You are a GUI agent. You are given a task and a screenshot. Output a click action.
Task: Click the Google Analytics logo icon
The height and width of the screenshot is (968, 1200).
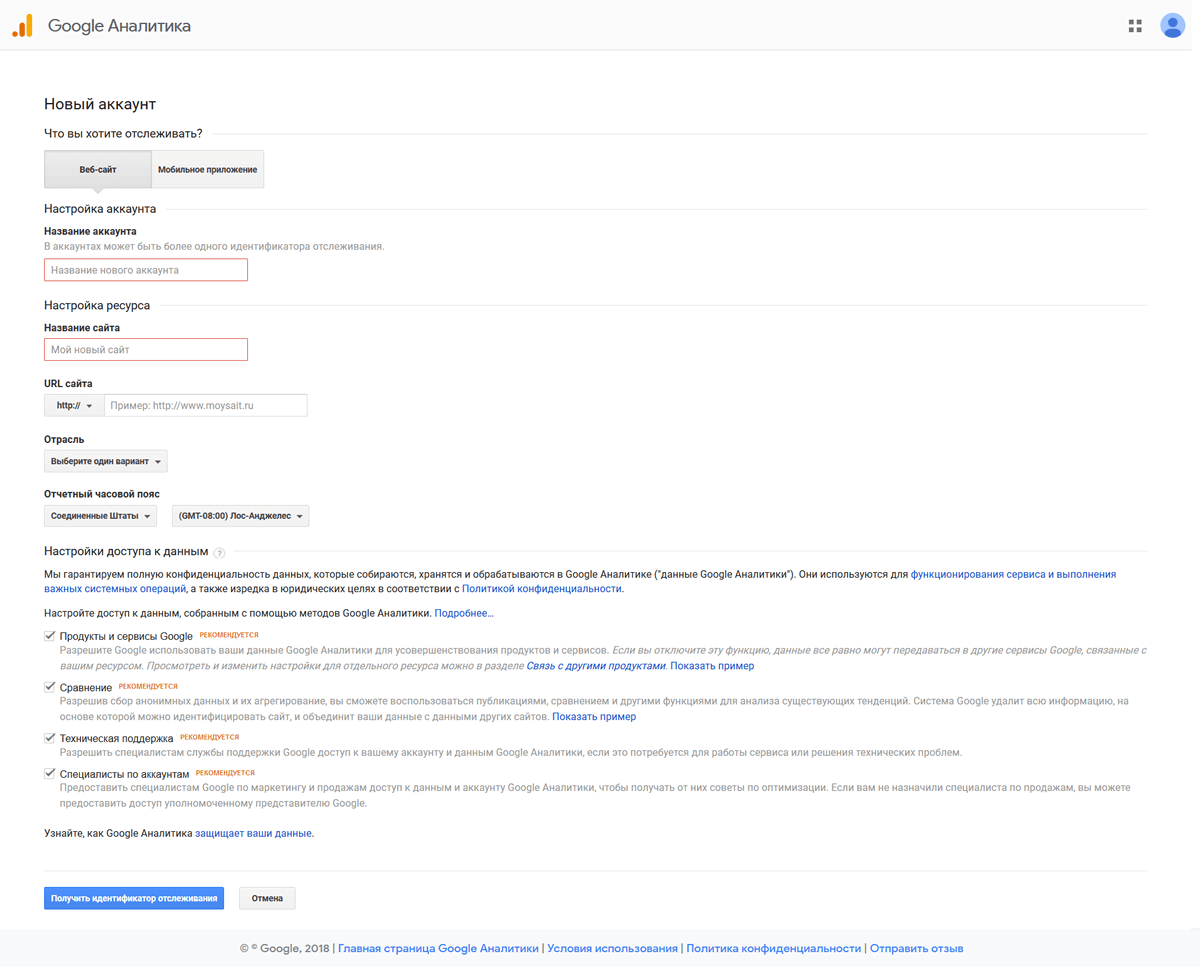point(22,26)
